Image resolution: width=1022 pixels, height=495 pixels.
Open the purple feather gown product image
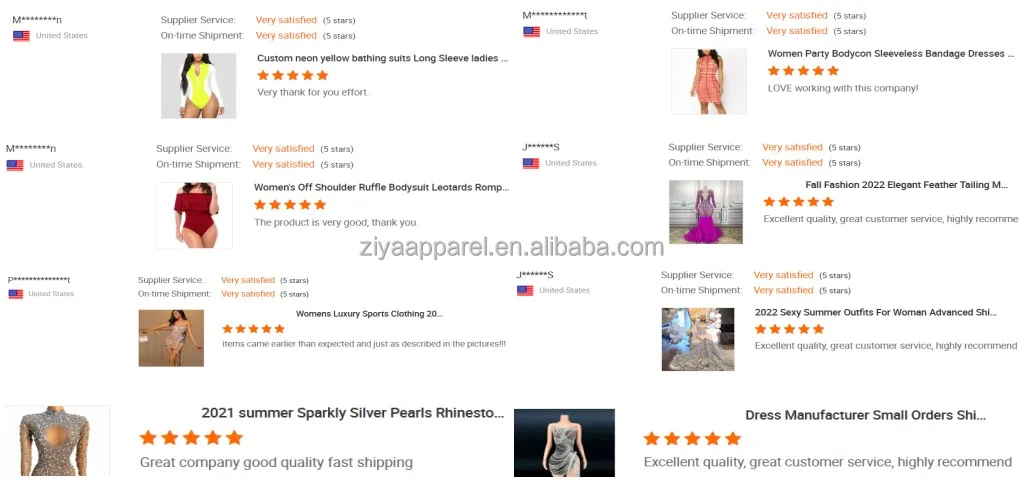coord(706,212)
